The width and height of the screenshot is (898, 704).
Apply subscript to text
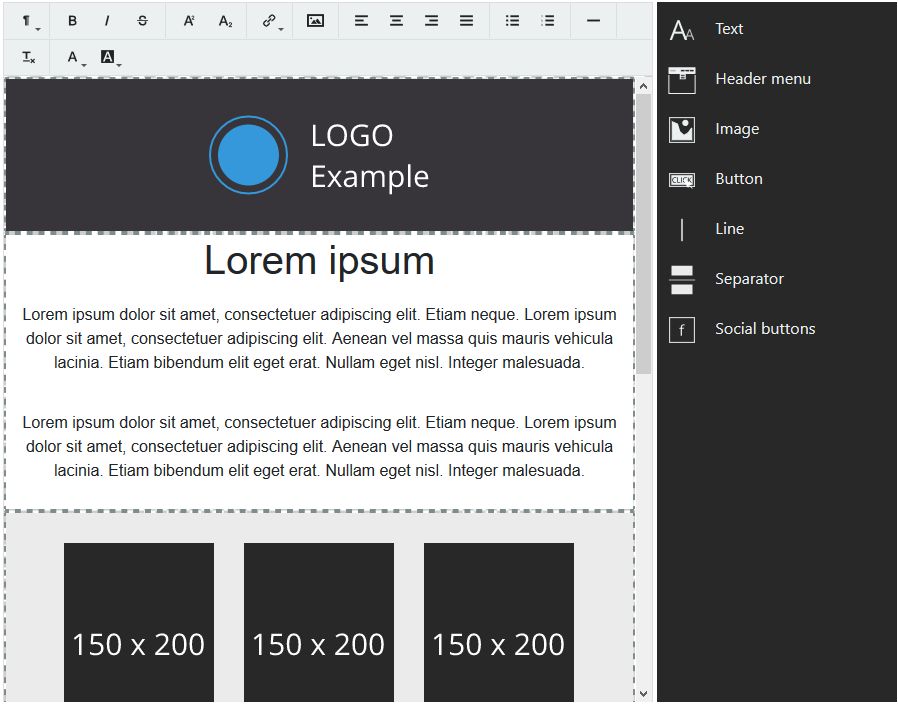225,21
